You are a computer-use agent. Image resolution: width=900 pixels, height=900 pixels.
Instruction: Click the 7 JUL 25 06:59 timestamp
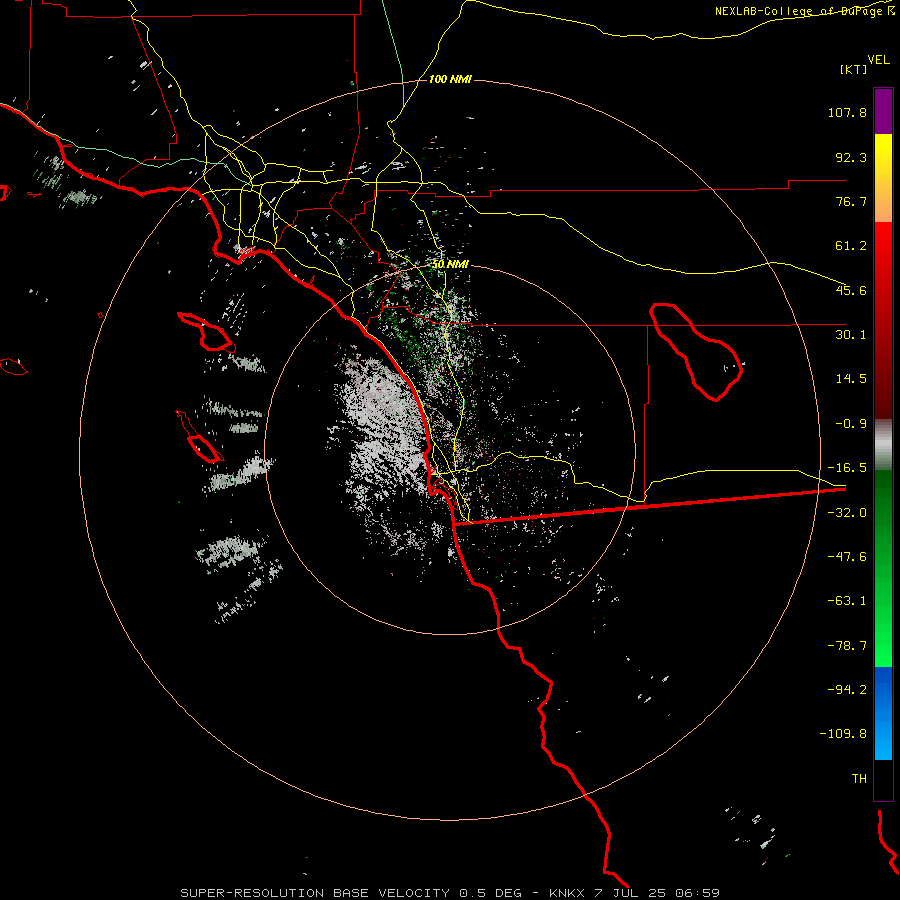[657, 893]
